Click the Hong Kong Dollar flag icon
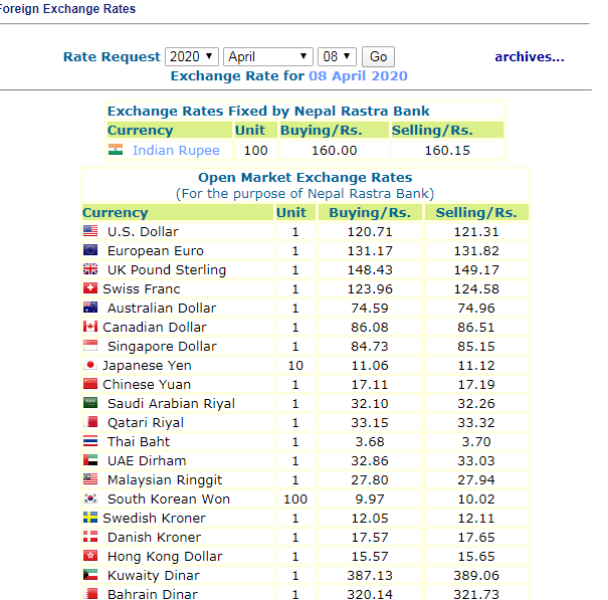The height and width of the screenshot is (600, 608). (90, 556)
